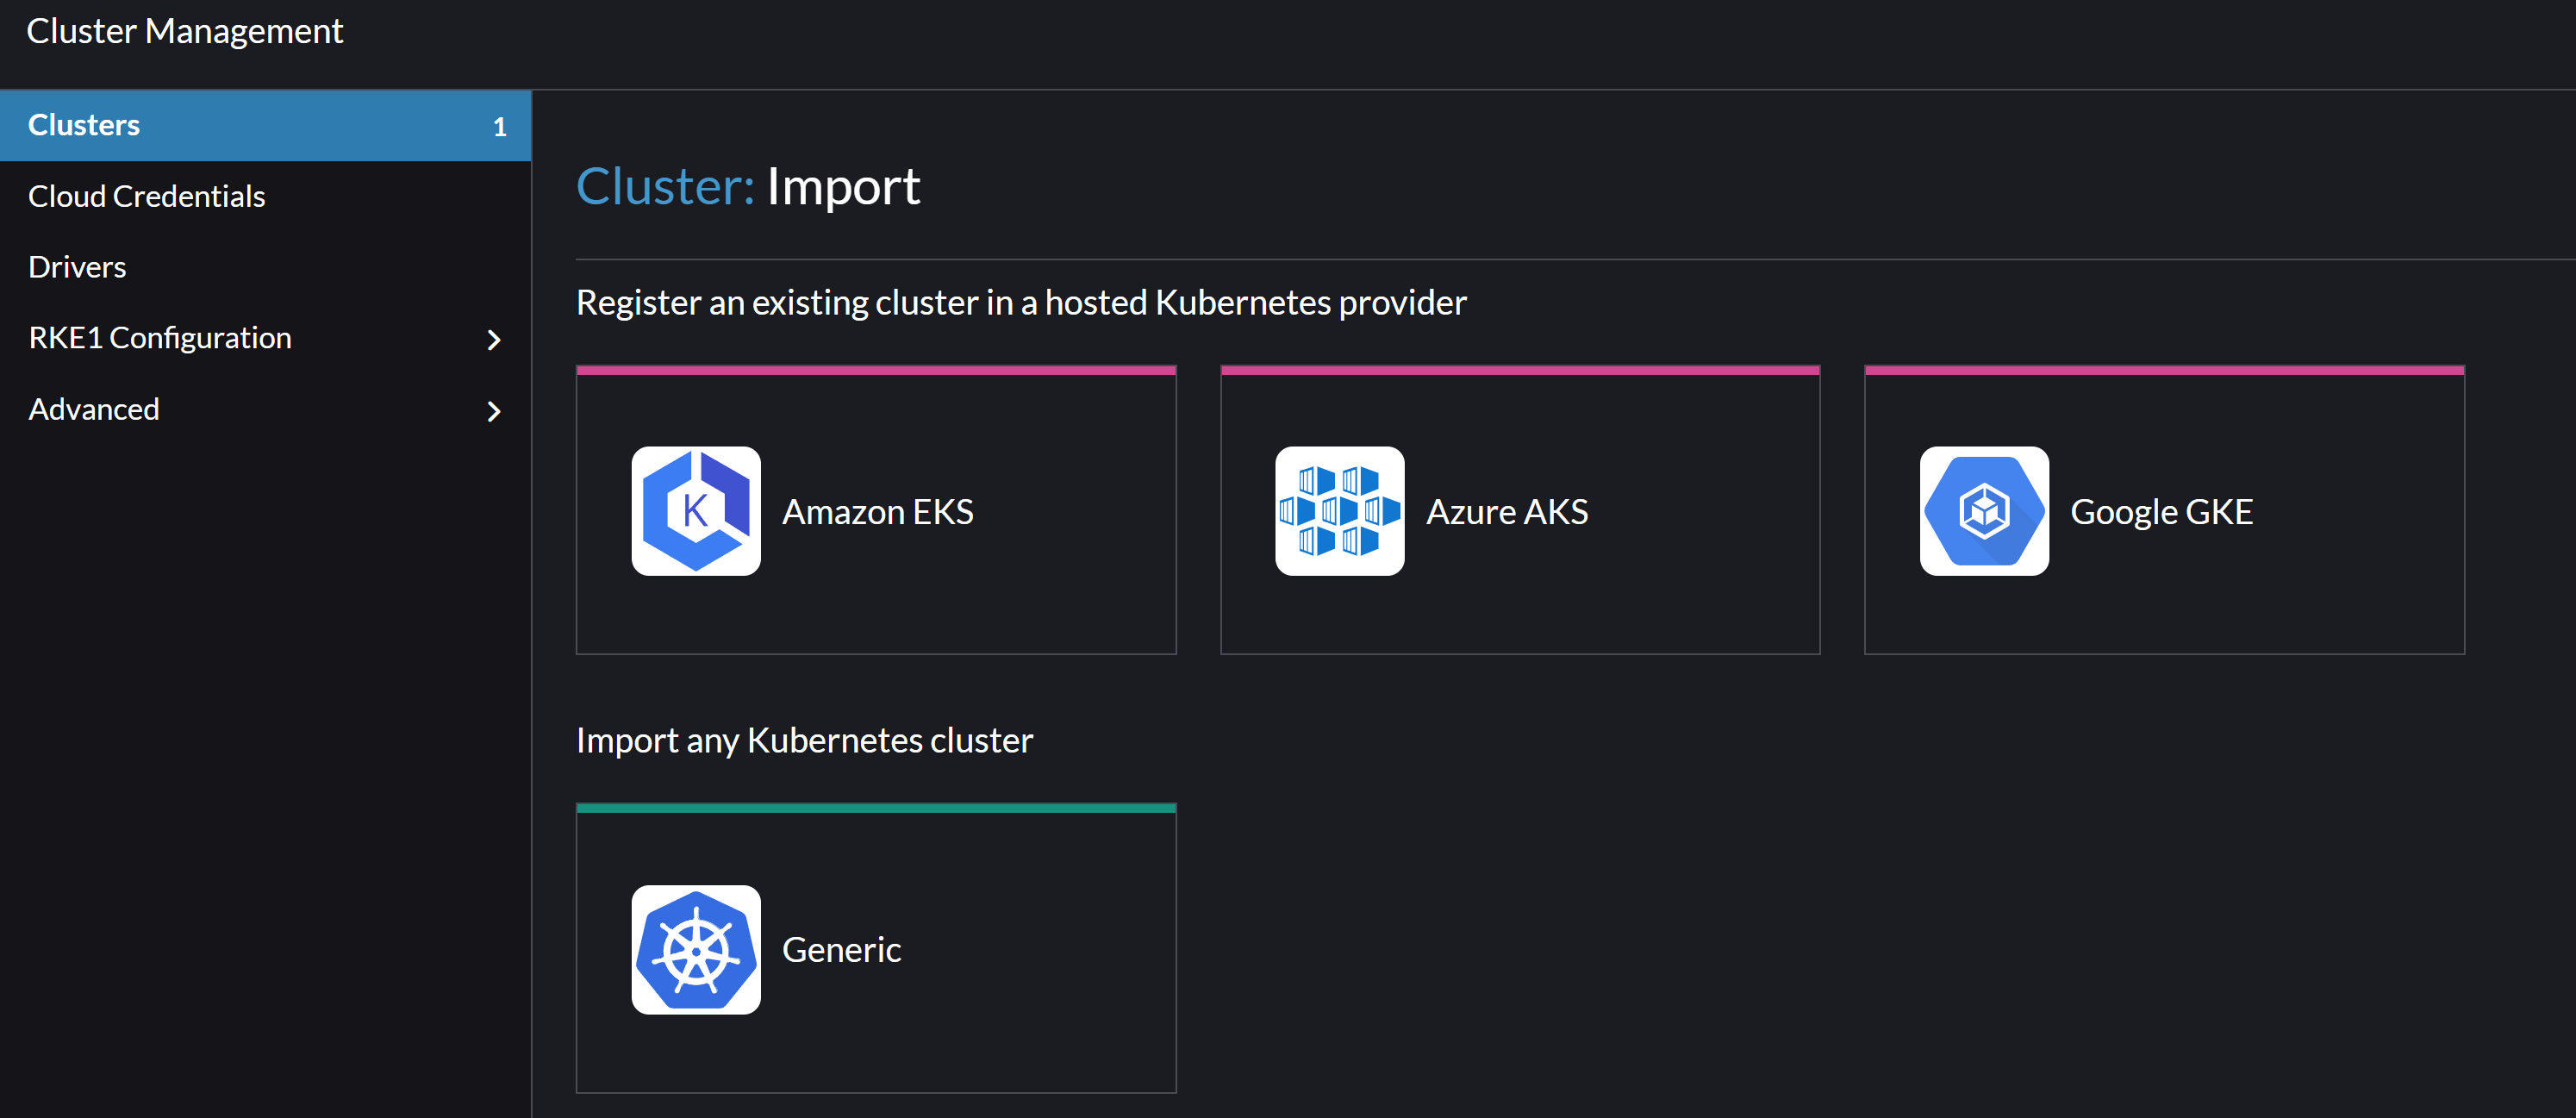Click the blue Cluster: breadcrumb link
2576x1118 pixels.
point(665,186)
